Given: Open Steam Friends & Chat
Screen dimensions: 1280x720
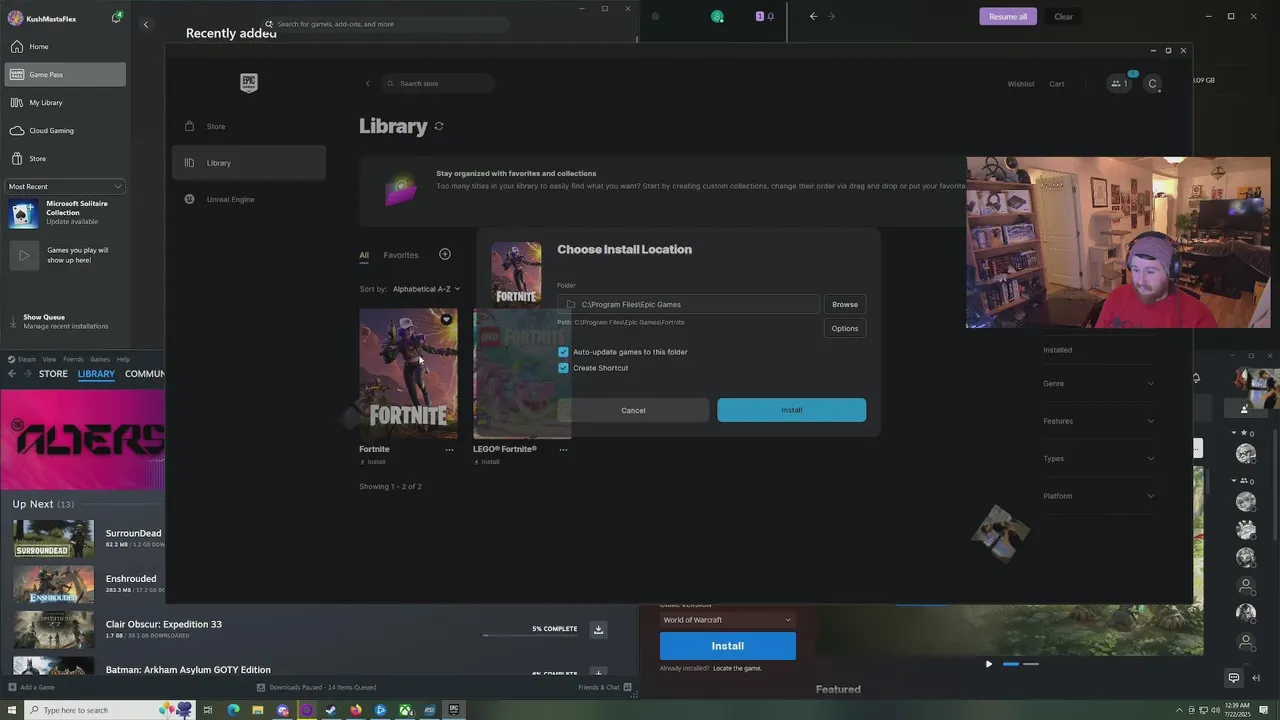Looking at the screenshot, I should click(x=604, y=687).
